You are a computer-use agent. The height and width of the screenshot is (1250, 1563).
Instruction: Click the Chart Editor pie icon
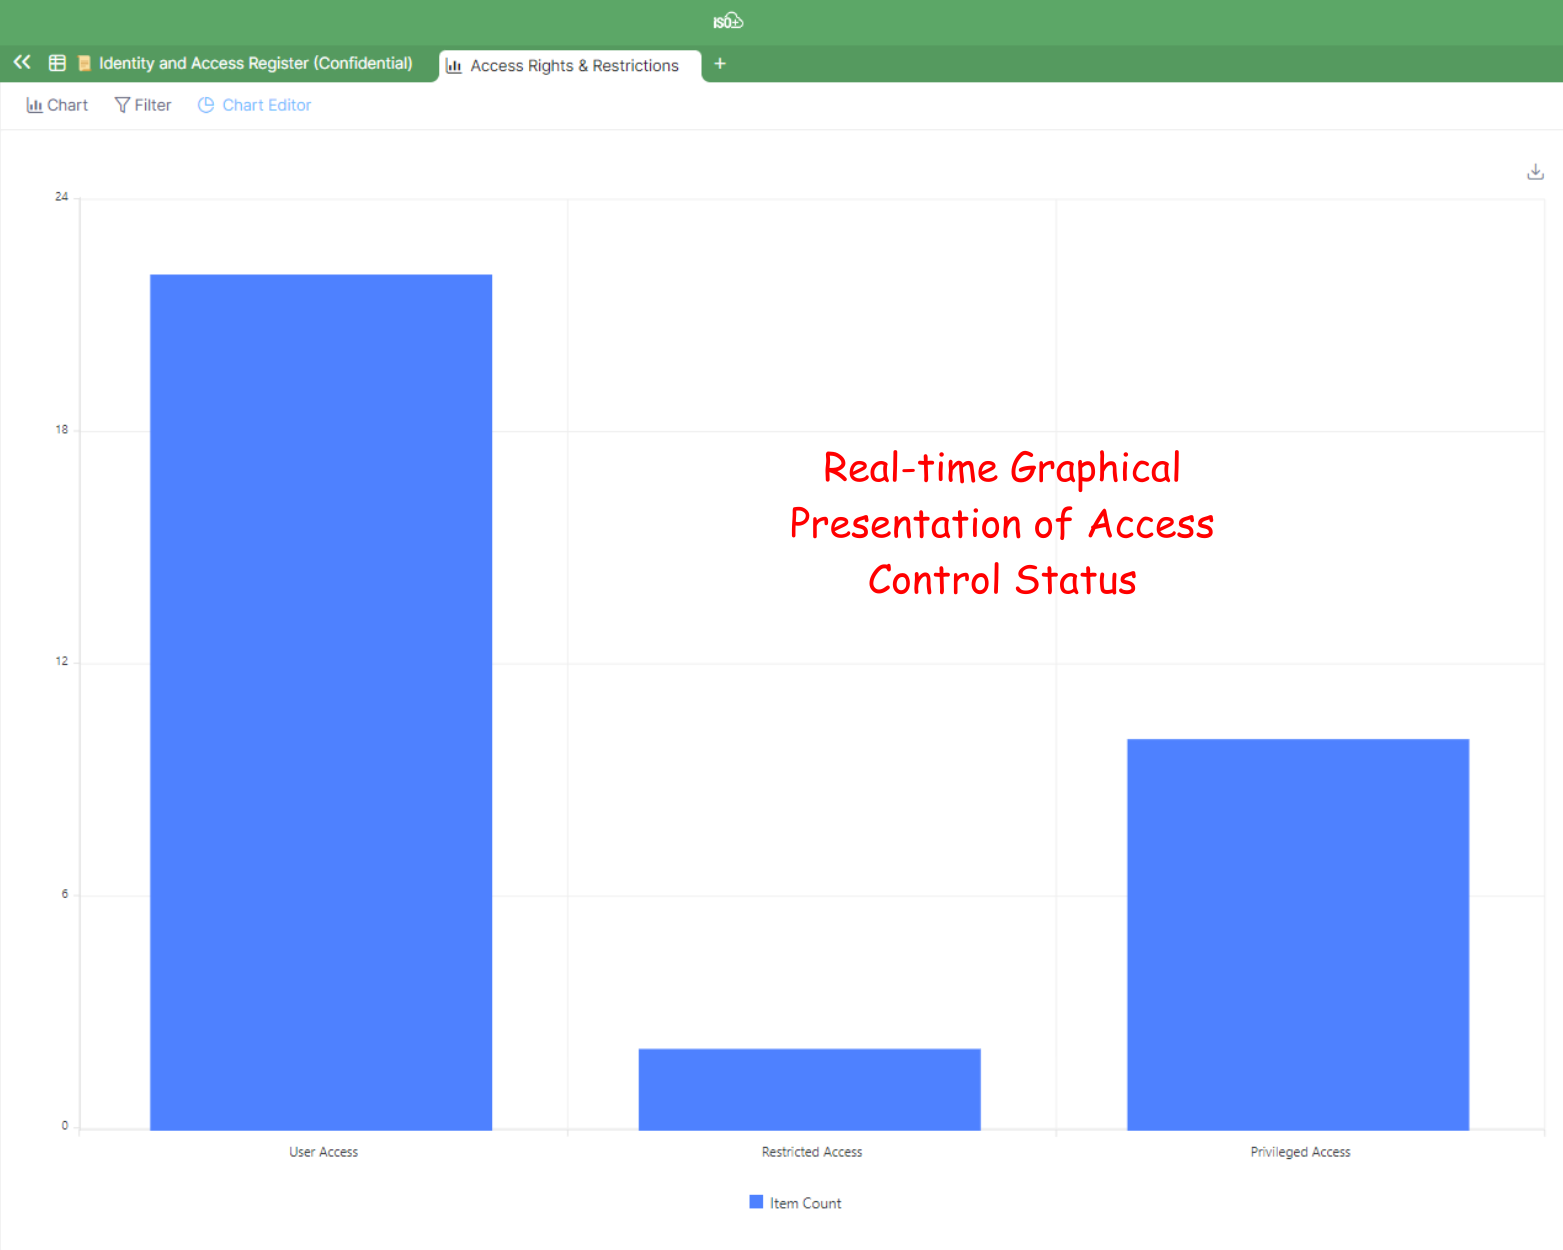206,105
